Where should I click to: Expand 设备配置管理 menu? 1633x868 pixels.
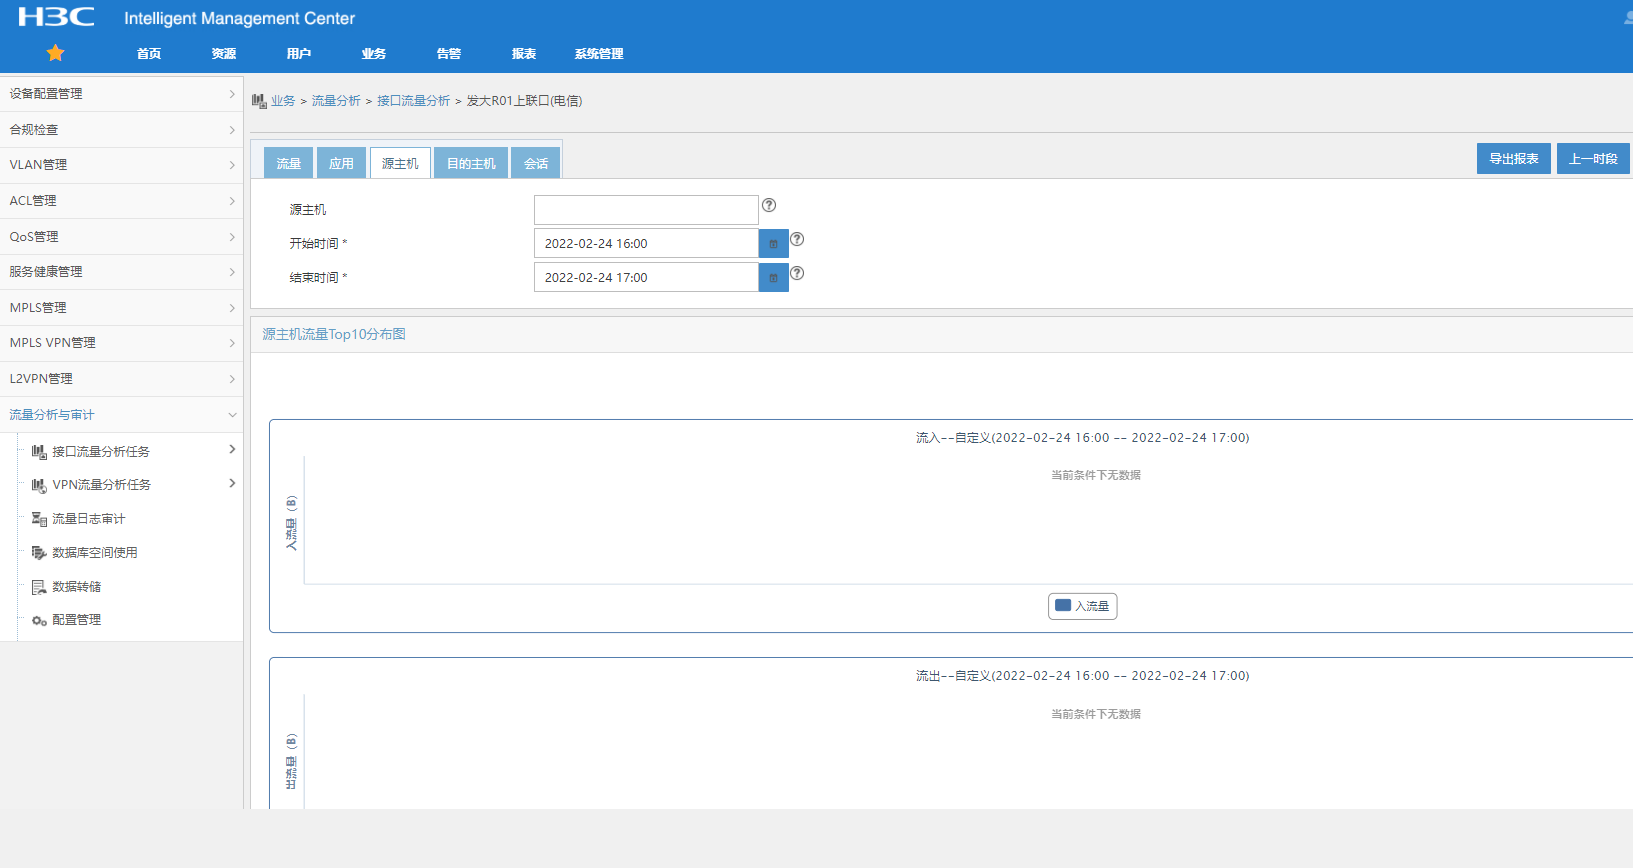[121, 94]
